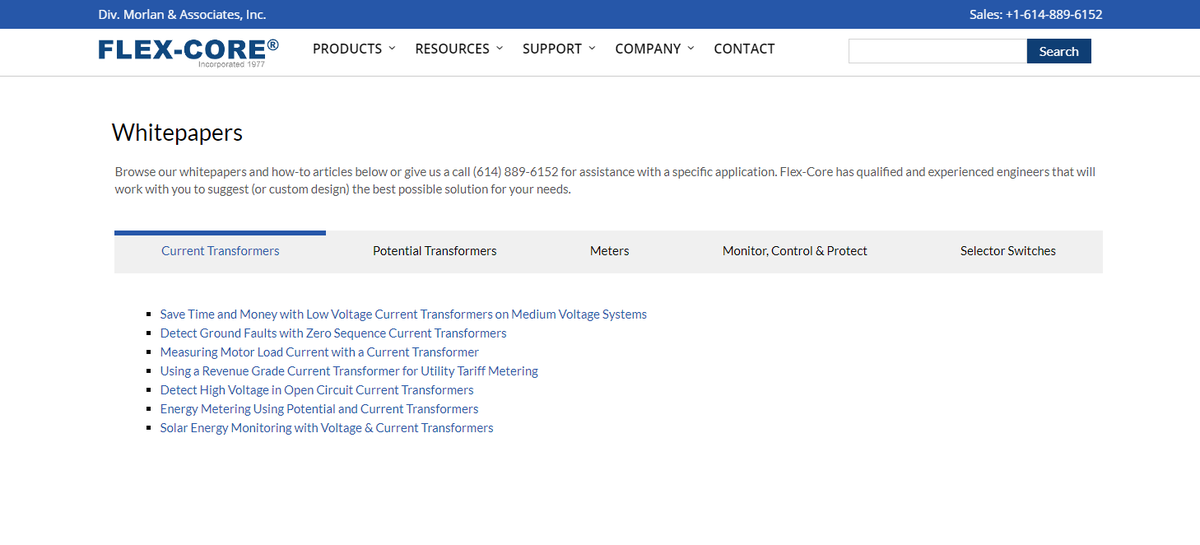Switch to the Selector Switches tab
Screen dimensions: 1200x545
coord(1008,251)
